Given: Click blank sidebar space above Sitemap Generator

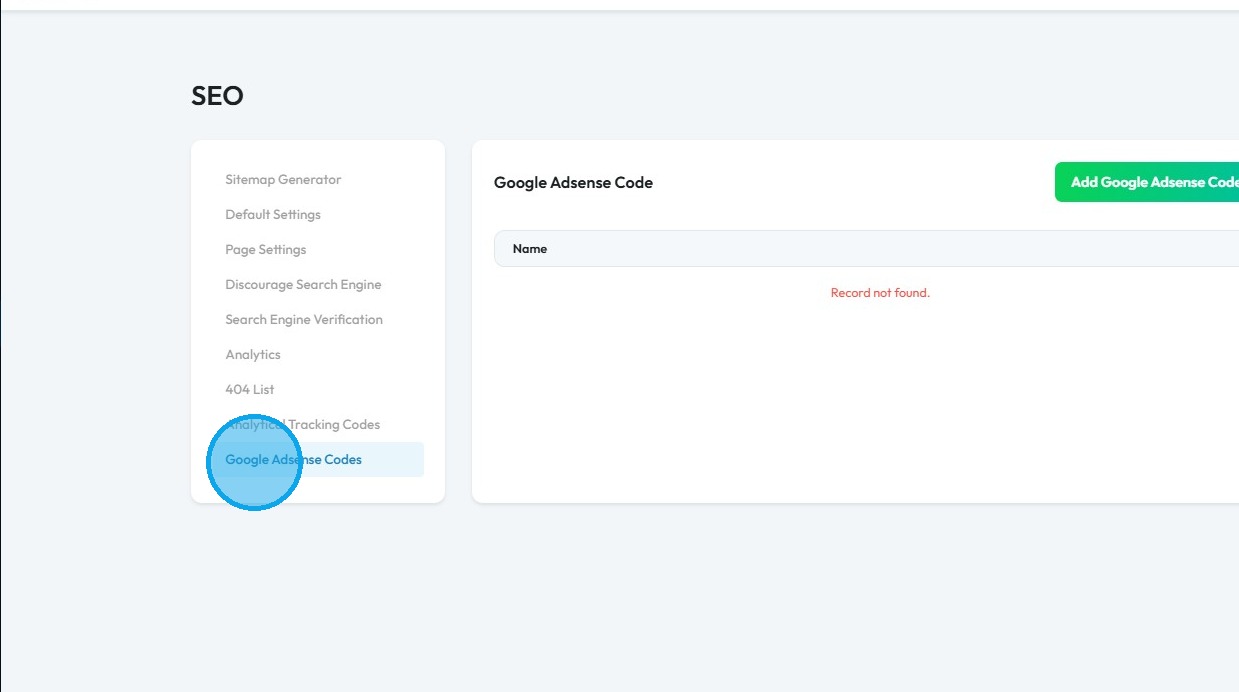Looking at the screenshot, I should [x=318, y=153].
